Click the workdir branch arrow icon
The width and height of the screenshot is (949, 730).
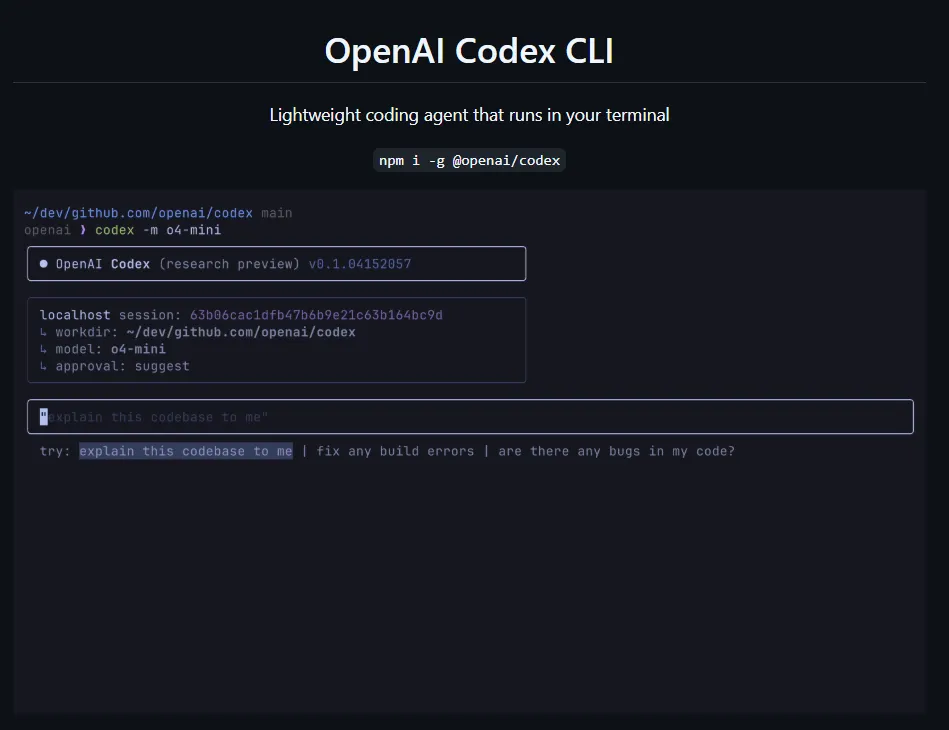(42, 332)
